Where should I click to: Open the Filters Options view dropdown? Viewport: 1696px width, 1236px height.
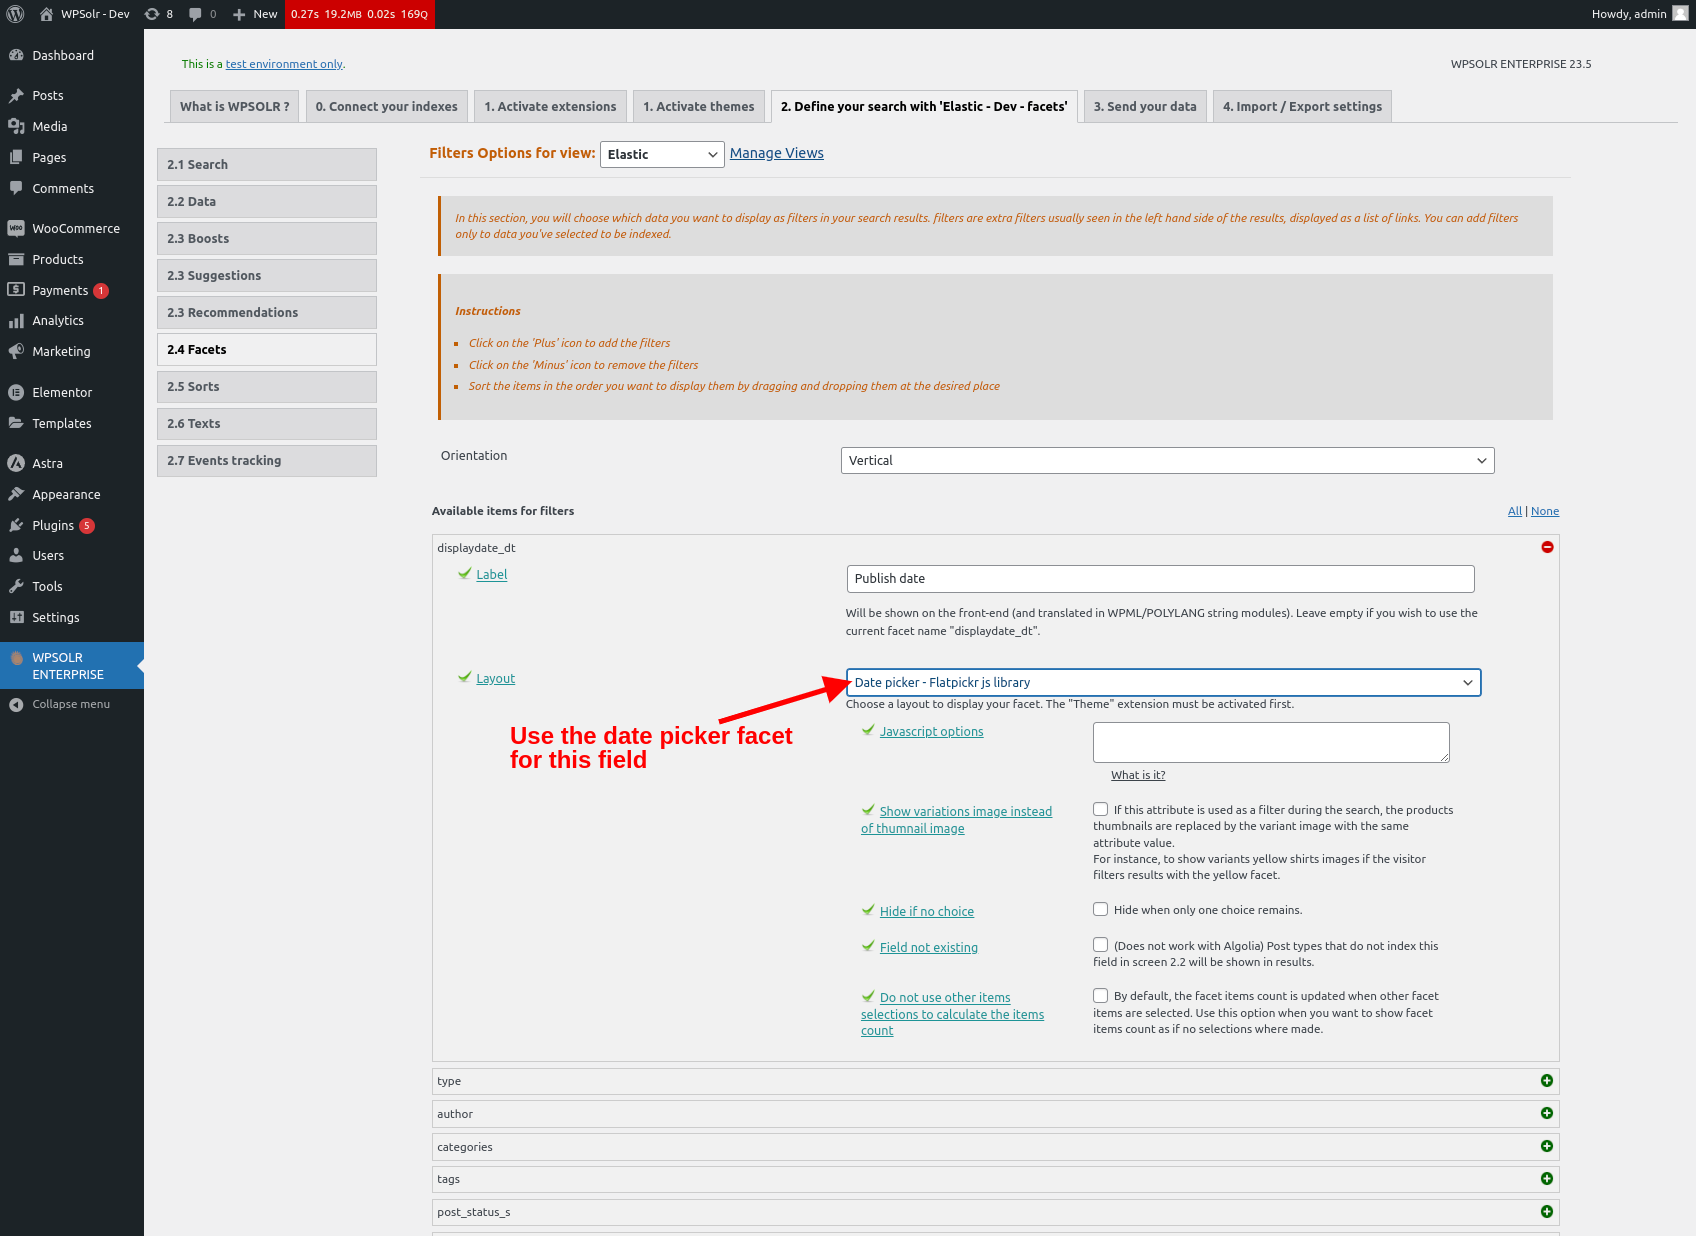(x=662, y=154)
